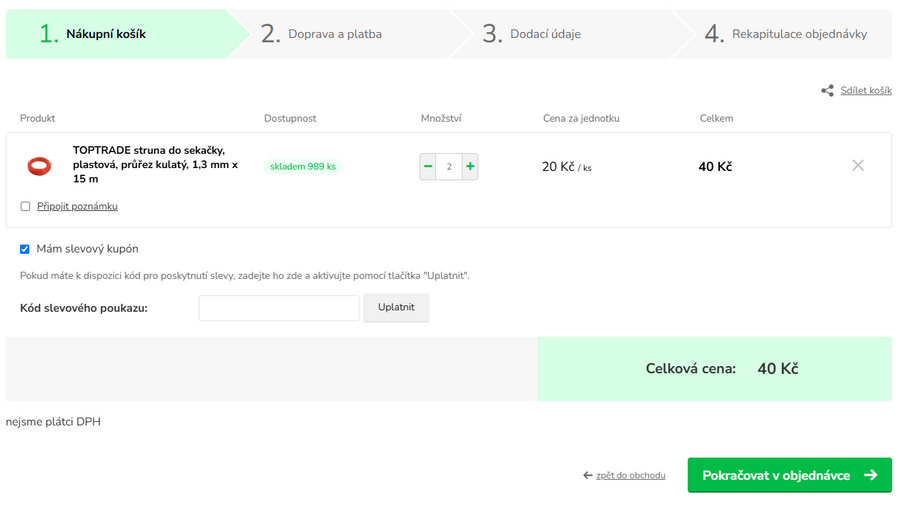Click the left arrow before zpět do obchodu

pos(588,476)
